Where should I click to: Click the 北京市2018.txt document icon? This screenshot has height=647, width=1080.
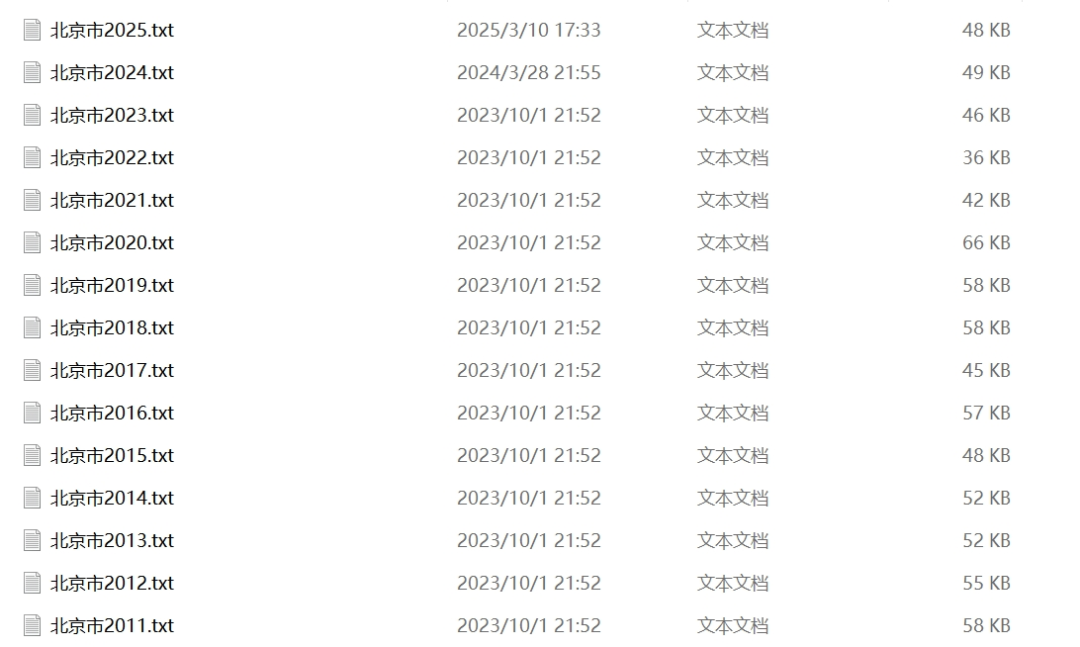pos(32,328)
